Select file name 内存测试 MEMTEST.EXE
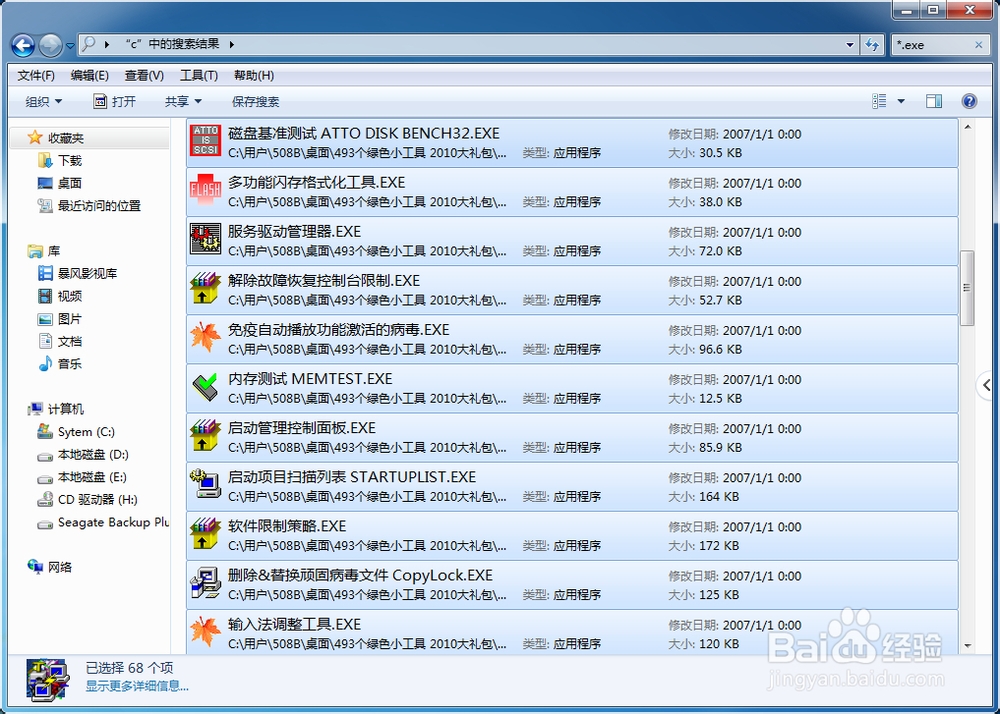 point(310,379)
